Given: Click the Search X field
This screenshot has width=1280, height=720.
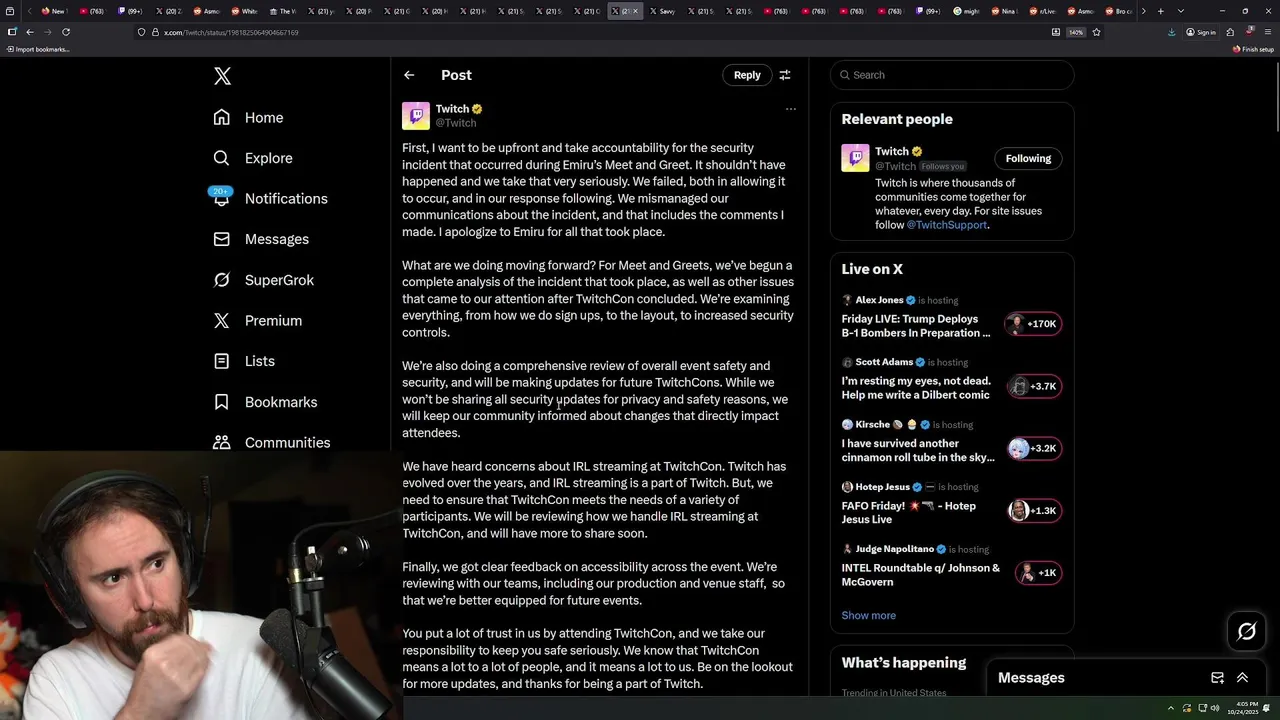Looking at the screenshot, I should (952, 75).
